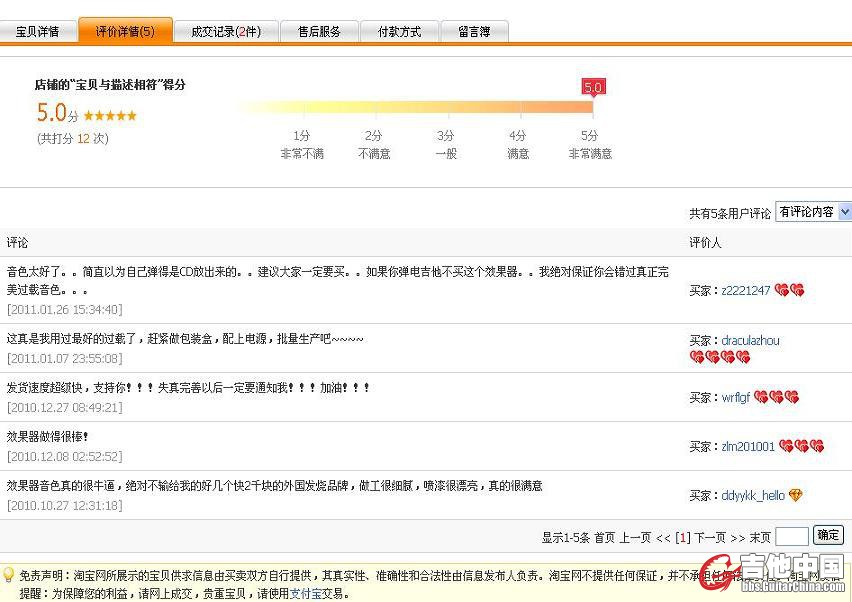Image resolution: width=852 pixels, height=602 pixels.
Task: Click the 2分 不满意 scale label
Action: (374, 145)
